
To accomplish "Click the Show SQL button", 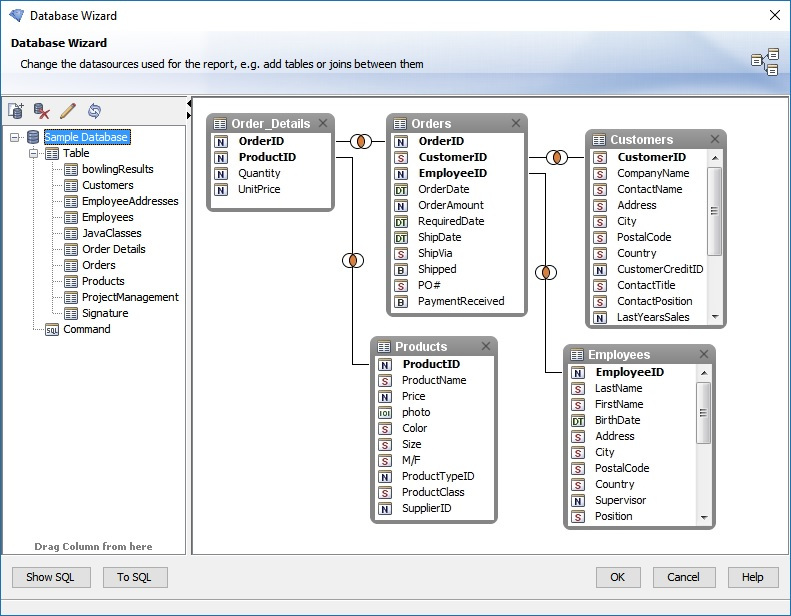I will [51, 577].
